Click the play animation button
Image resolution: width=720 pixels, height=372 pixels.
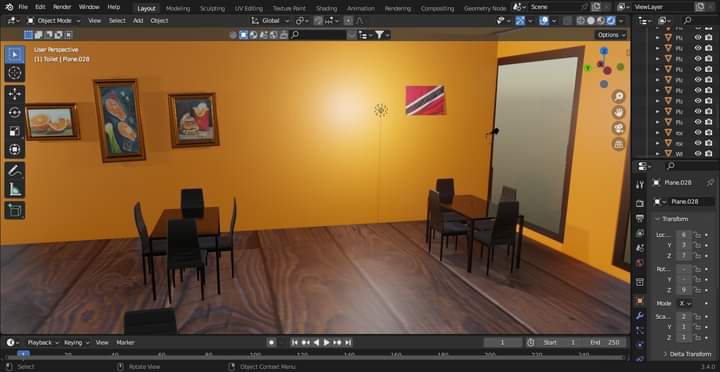click(326, 343)
